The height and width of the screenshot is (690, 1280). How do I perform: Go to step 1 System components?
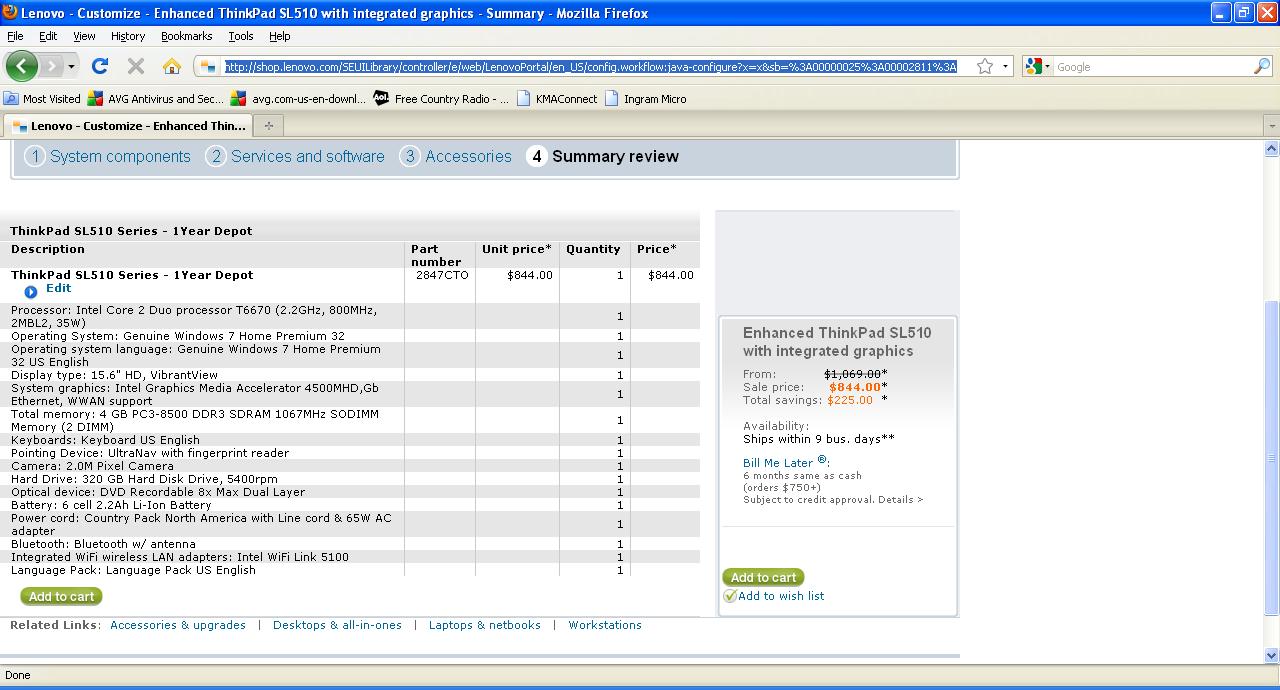coord(108,156)
